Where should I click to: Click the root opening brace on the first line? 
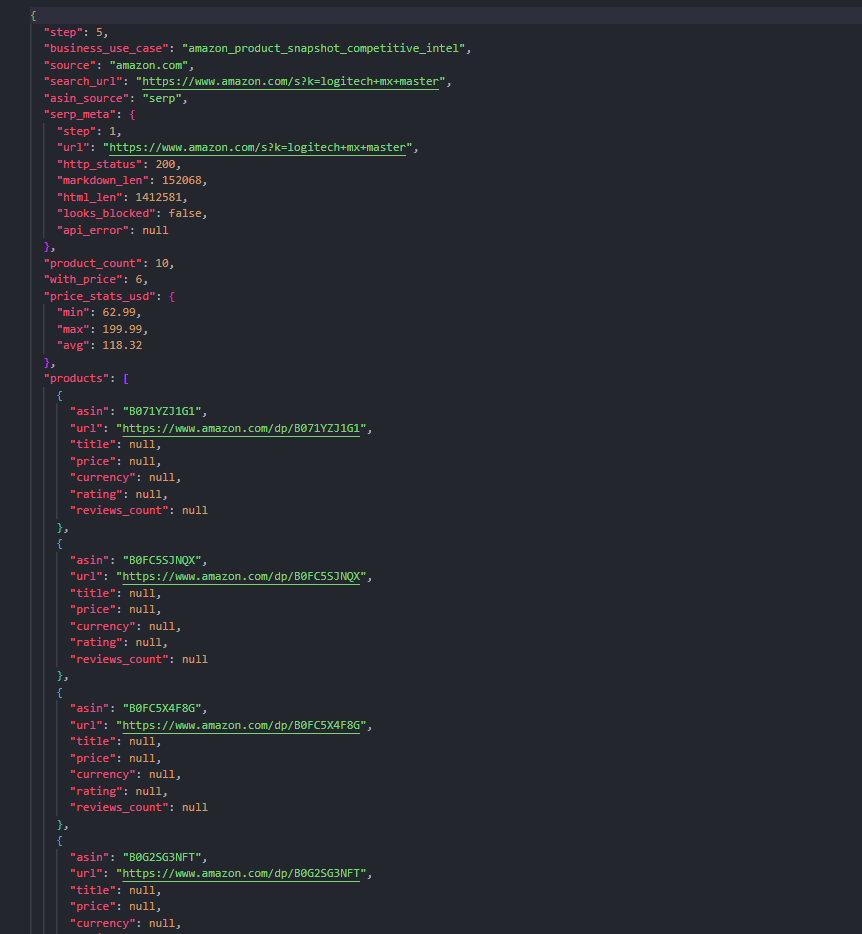(x=33, y=16)
